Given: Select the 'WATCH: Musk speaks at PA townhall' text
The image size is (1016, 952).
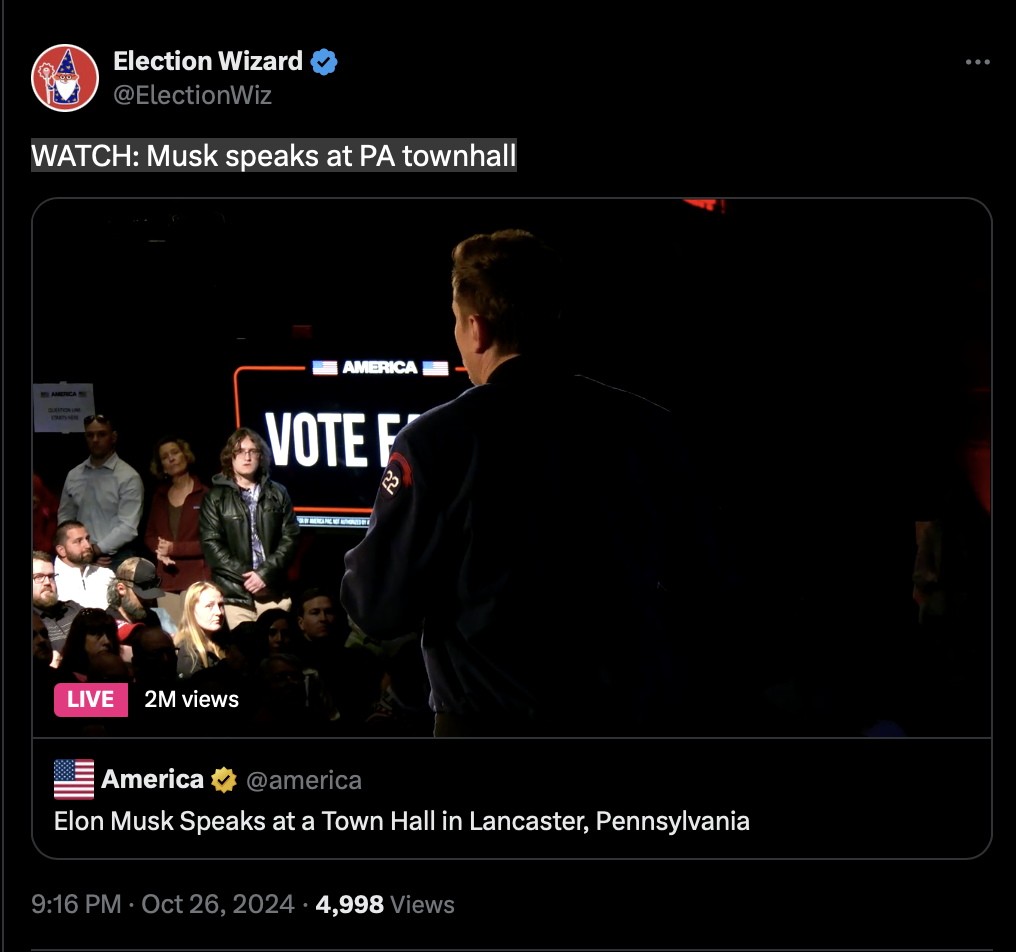Looking at the screenshot, I should (x=274, y=156).
